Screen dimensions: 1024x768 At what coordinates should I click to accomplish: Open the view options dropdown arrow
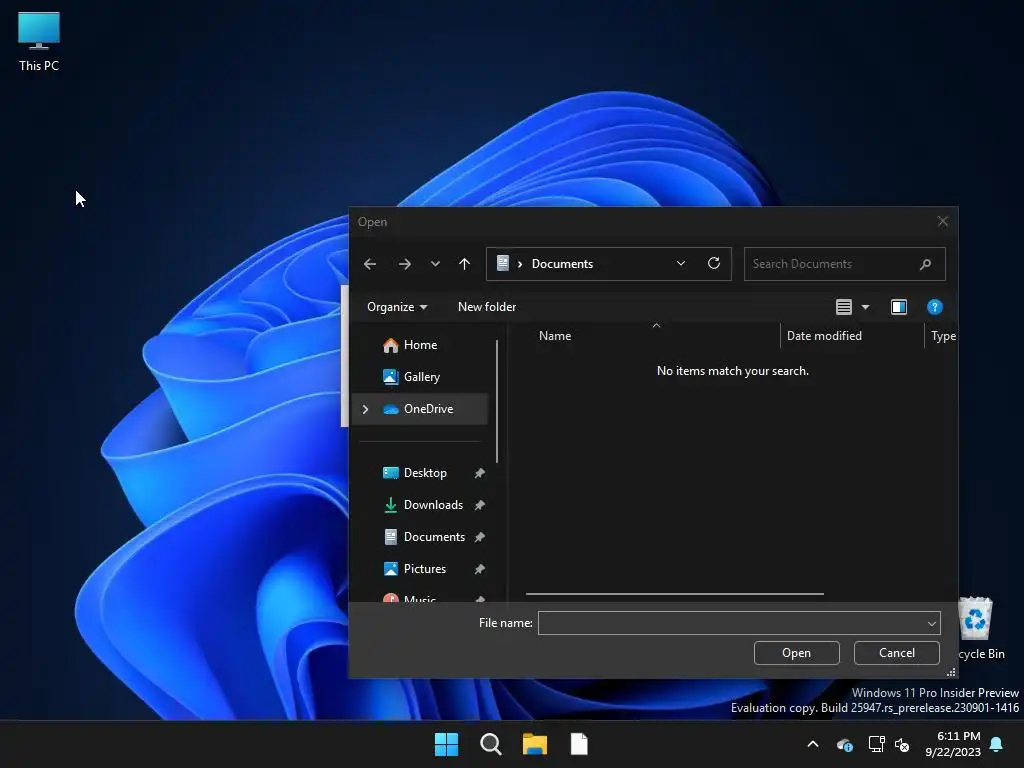865,307
